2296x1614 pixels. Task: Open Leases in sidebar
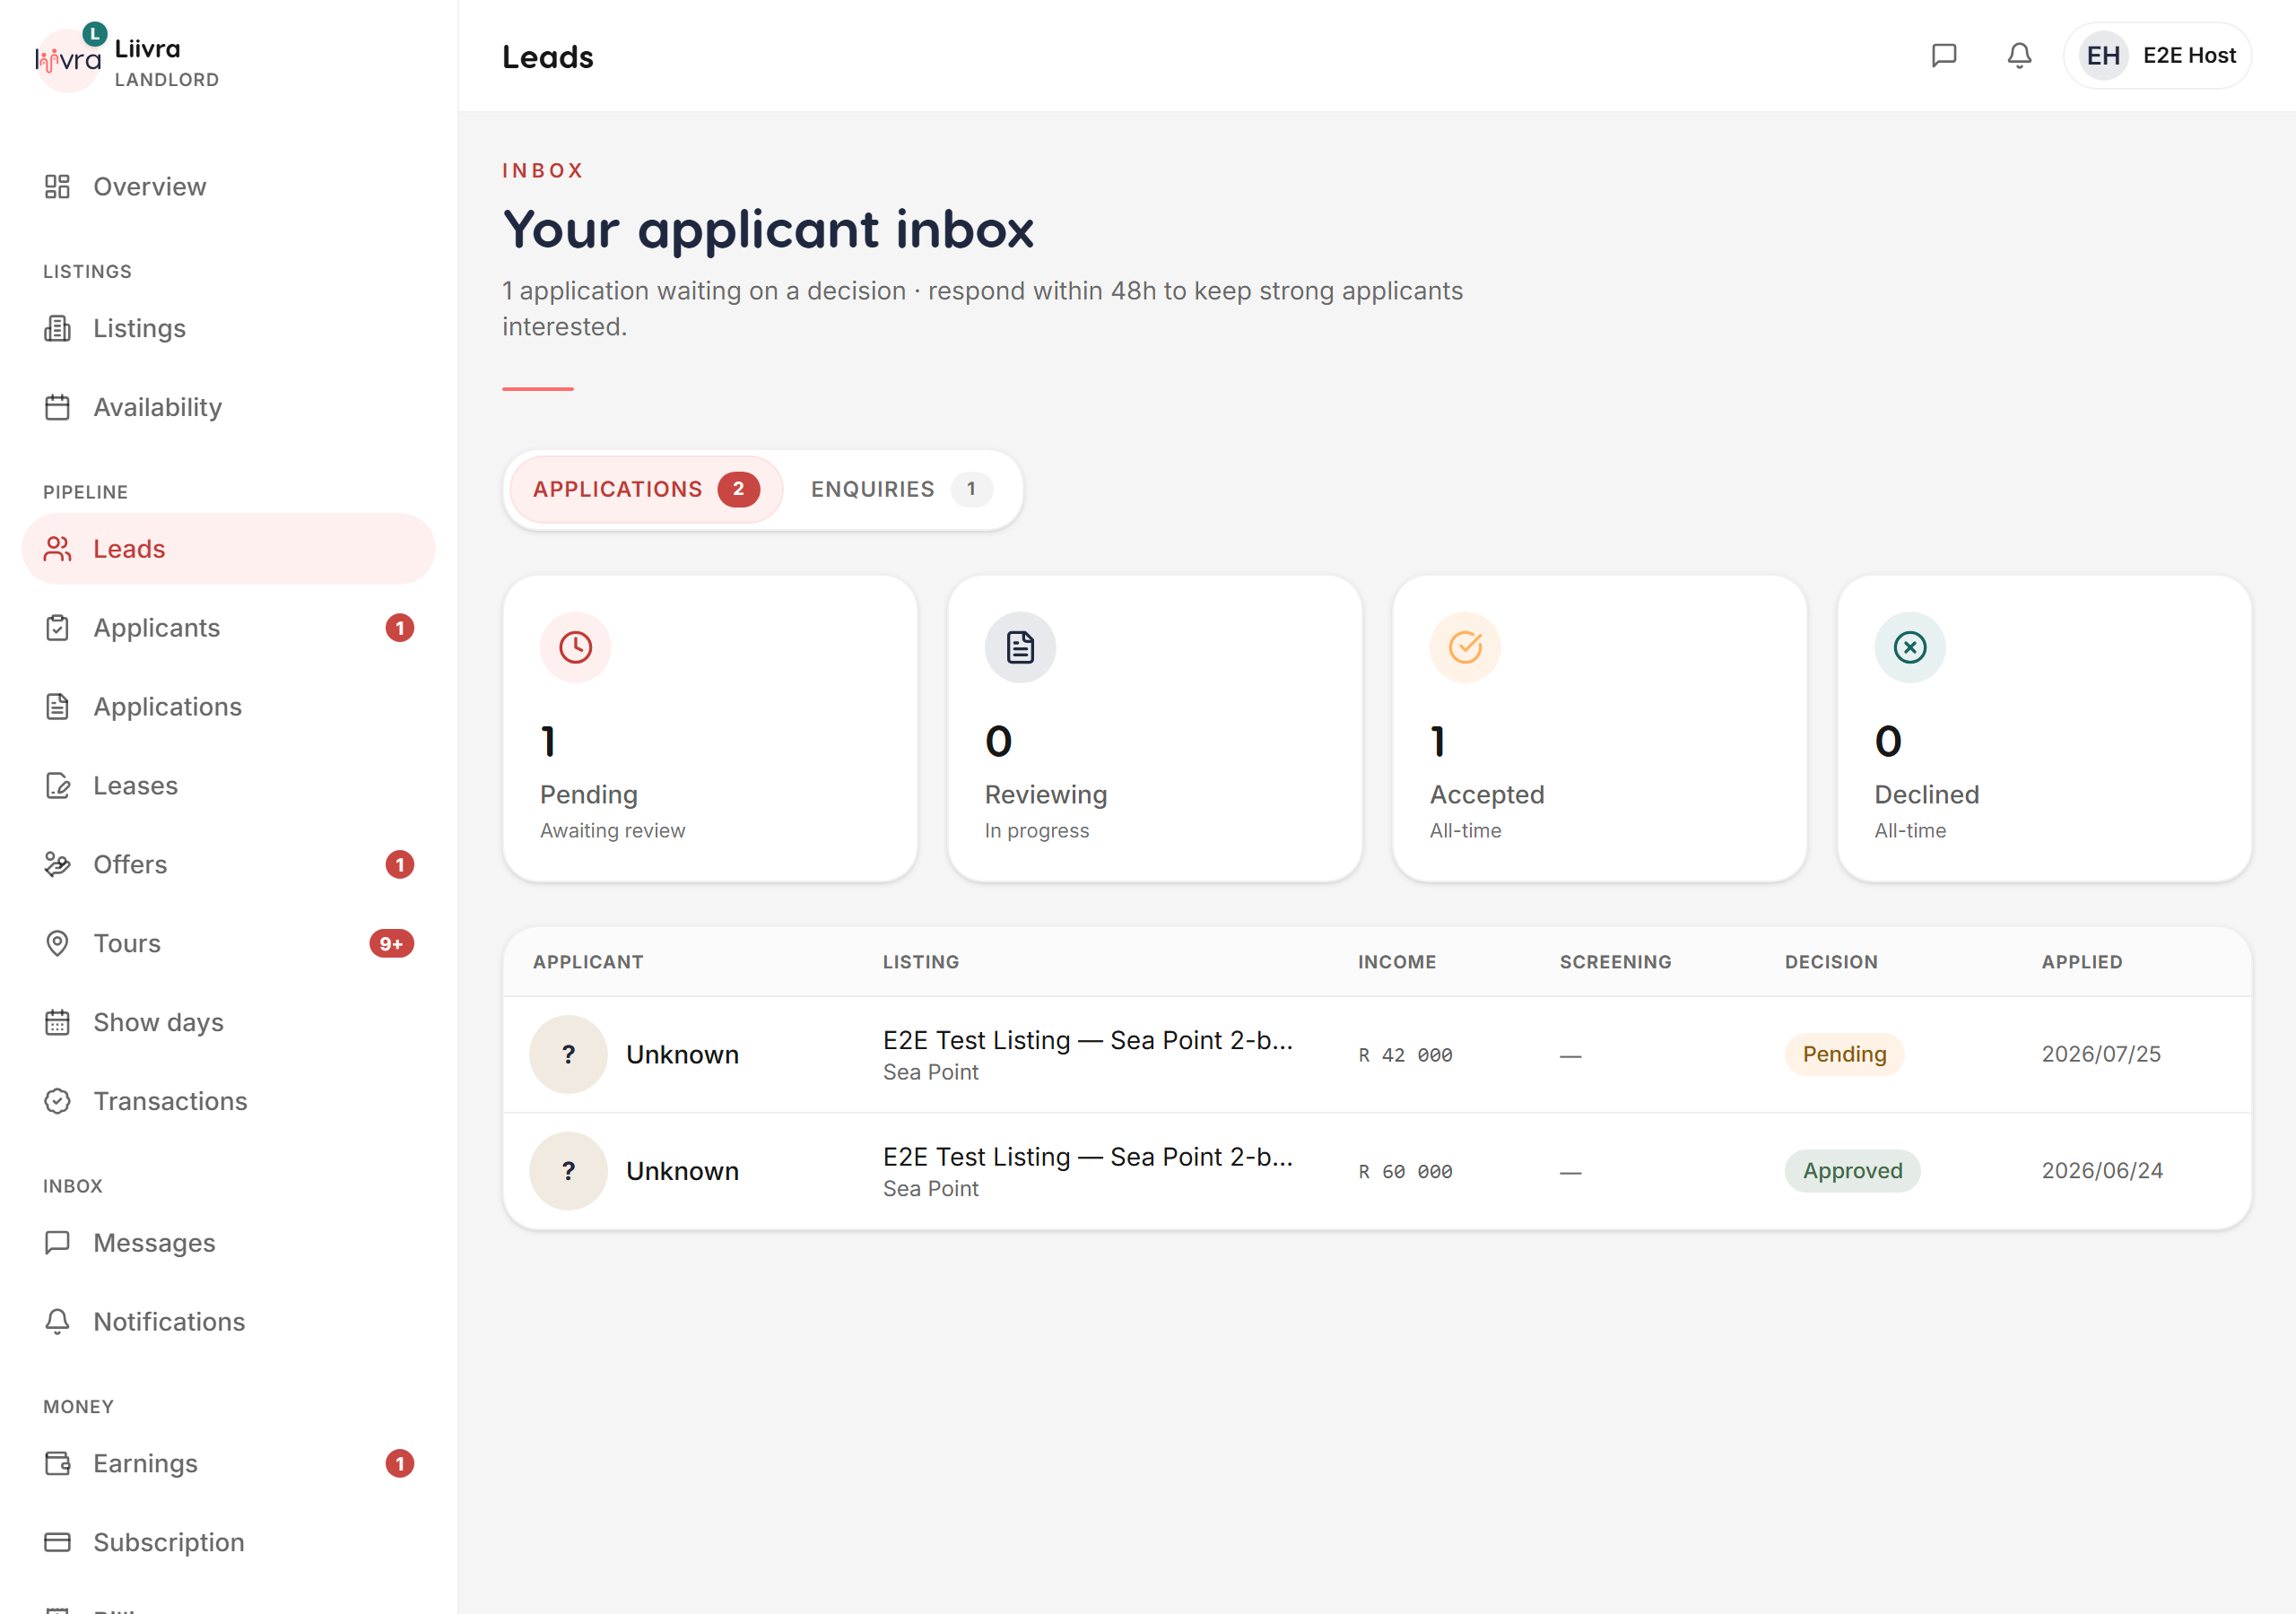pos(228,786)
